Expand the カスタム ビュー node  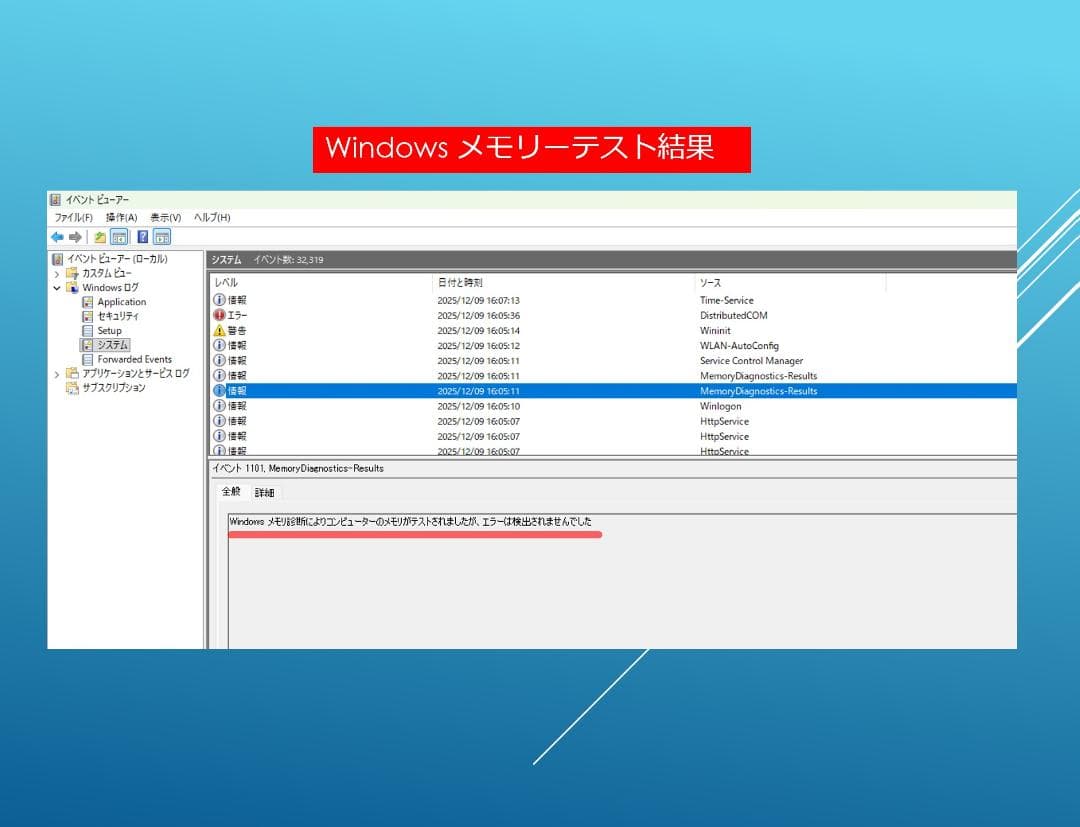[x=56, y=272]
